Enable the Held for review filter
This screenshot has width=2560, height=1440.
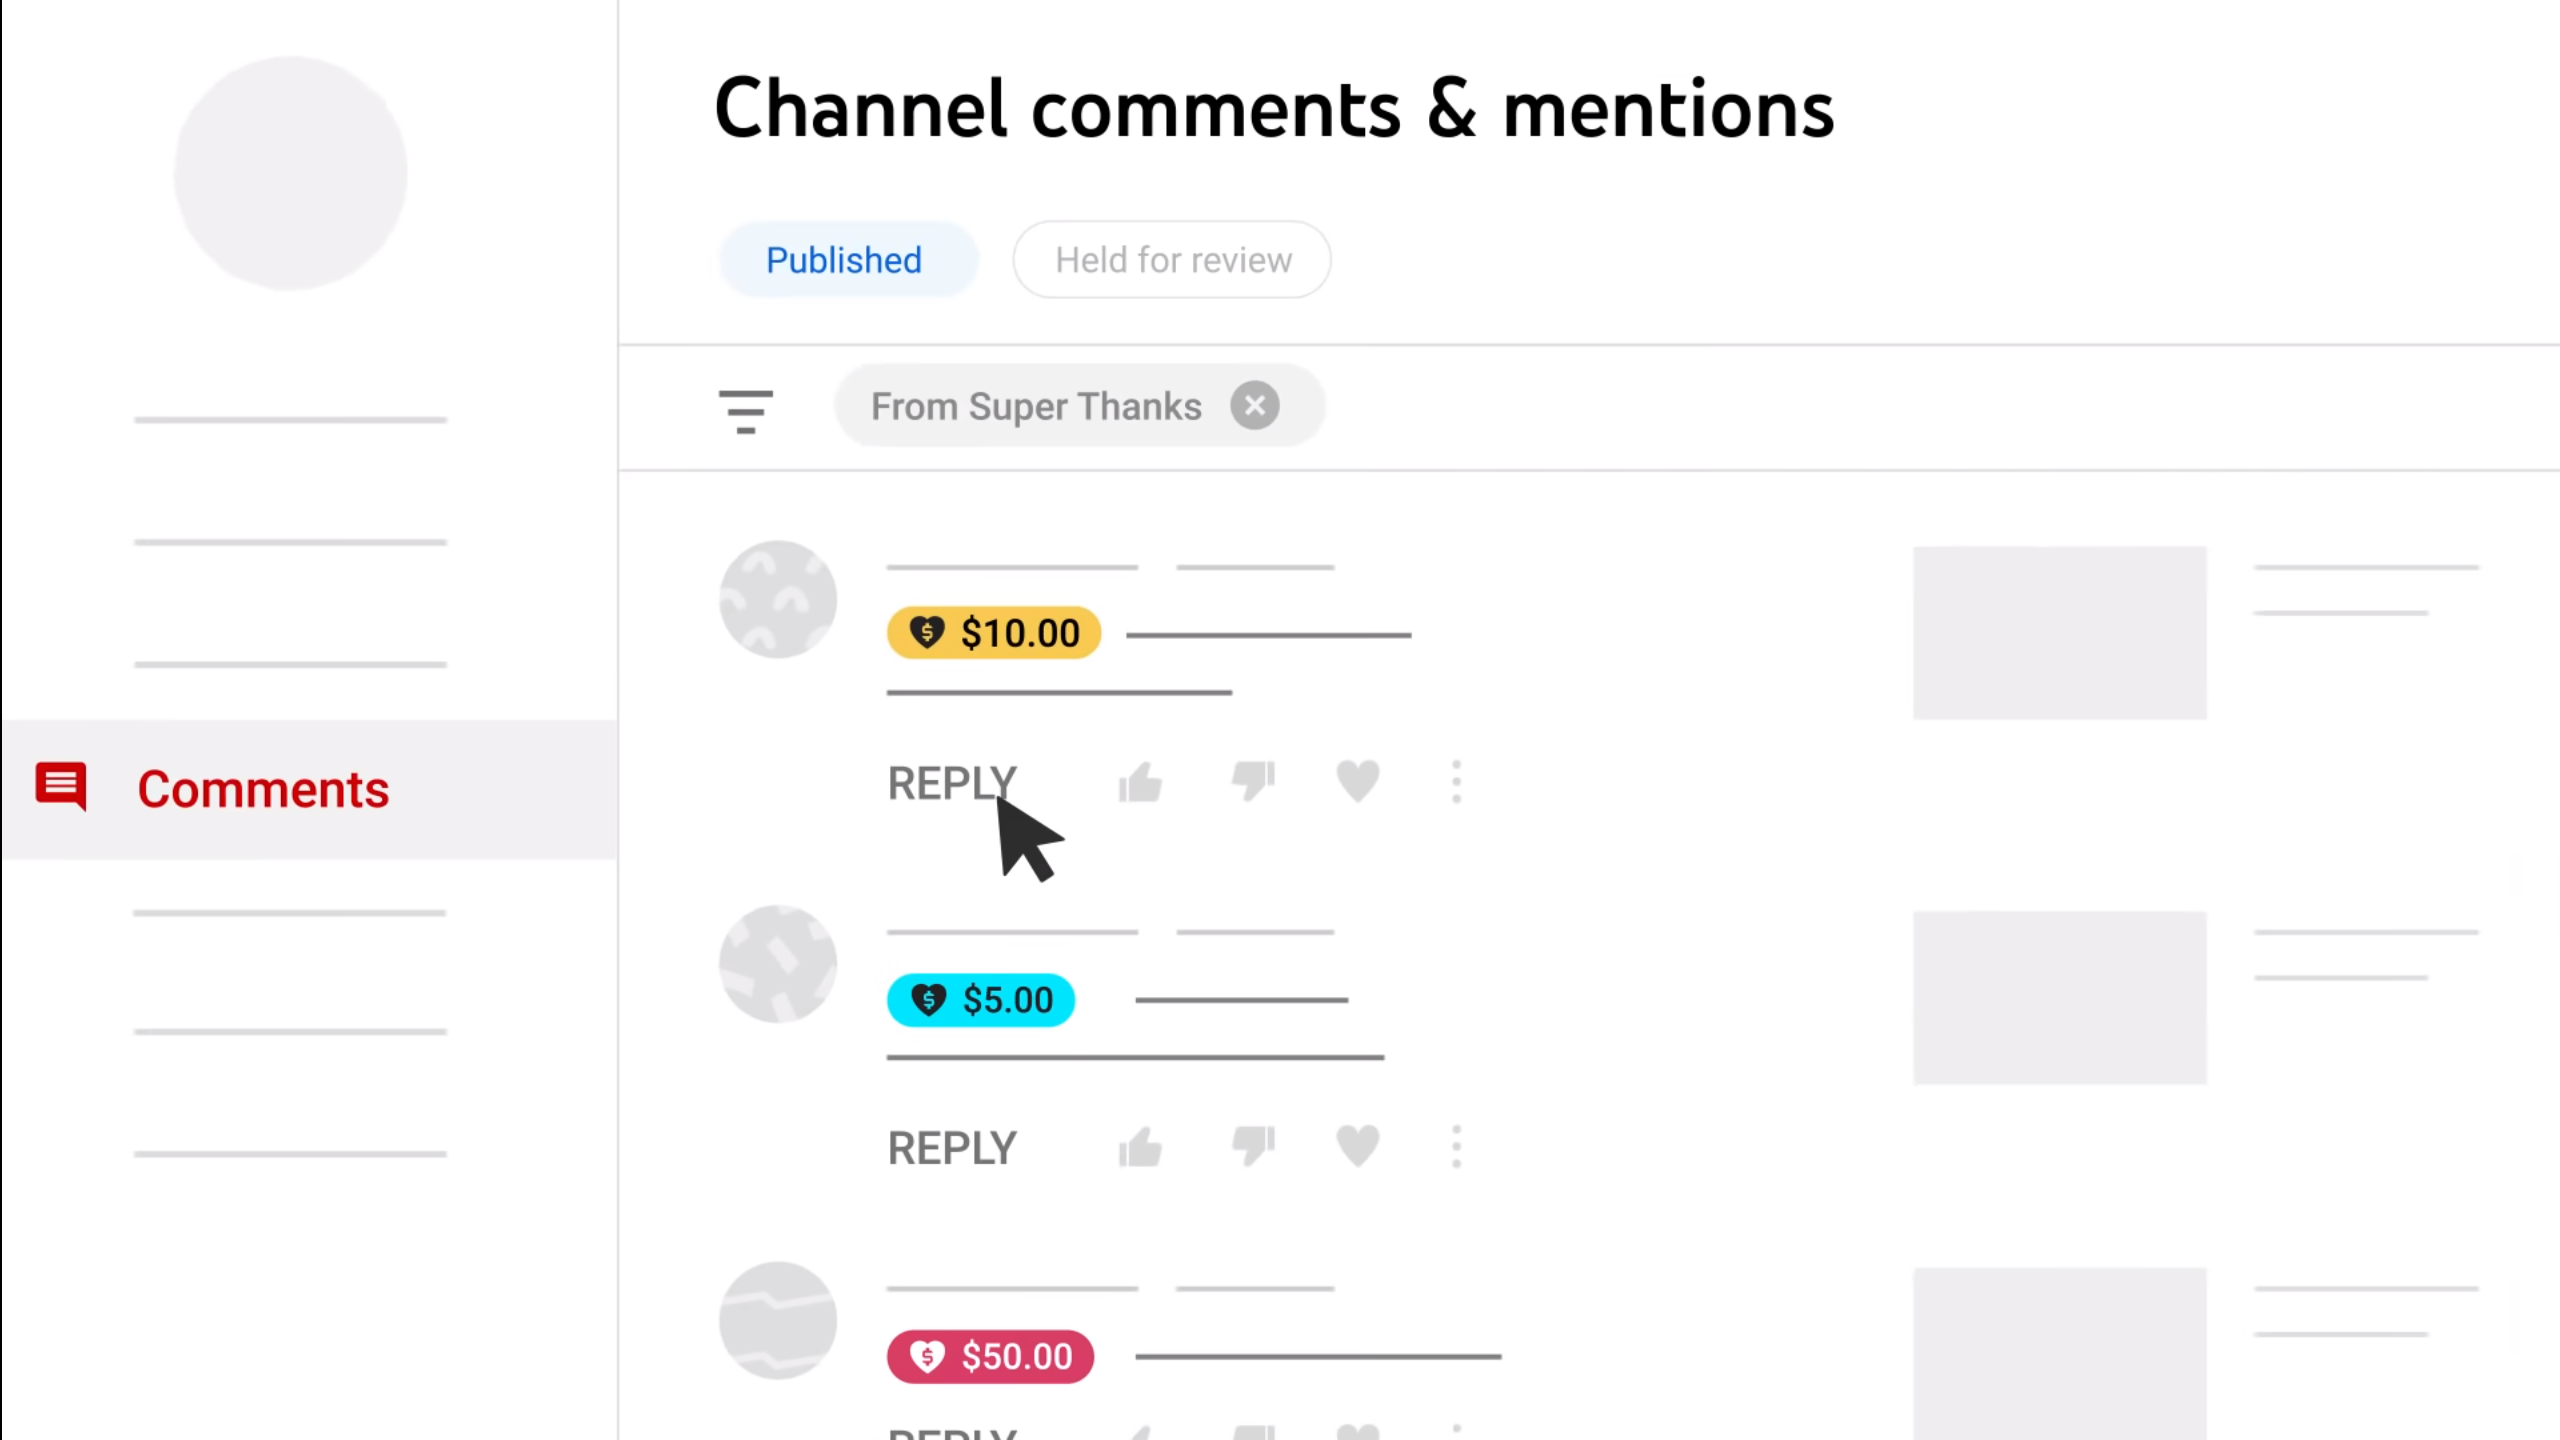1171,259
